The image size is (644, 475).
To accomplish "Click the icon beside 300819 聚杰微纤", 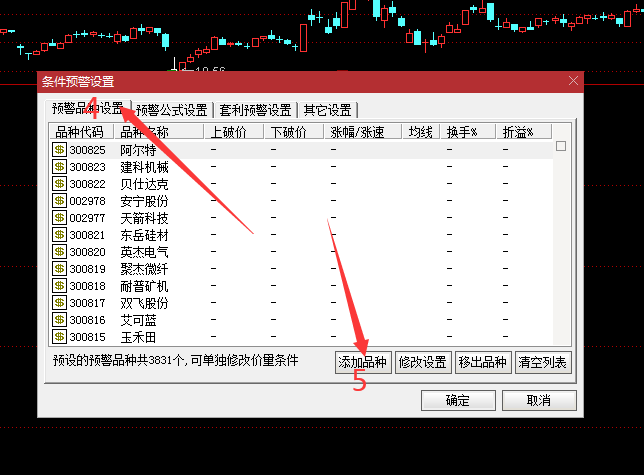I will coord(59,269).
